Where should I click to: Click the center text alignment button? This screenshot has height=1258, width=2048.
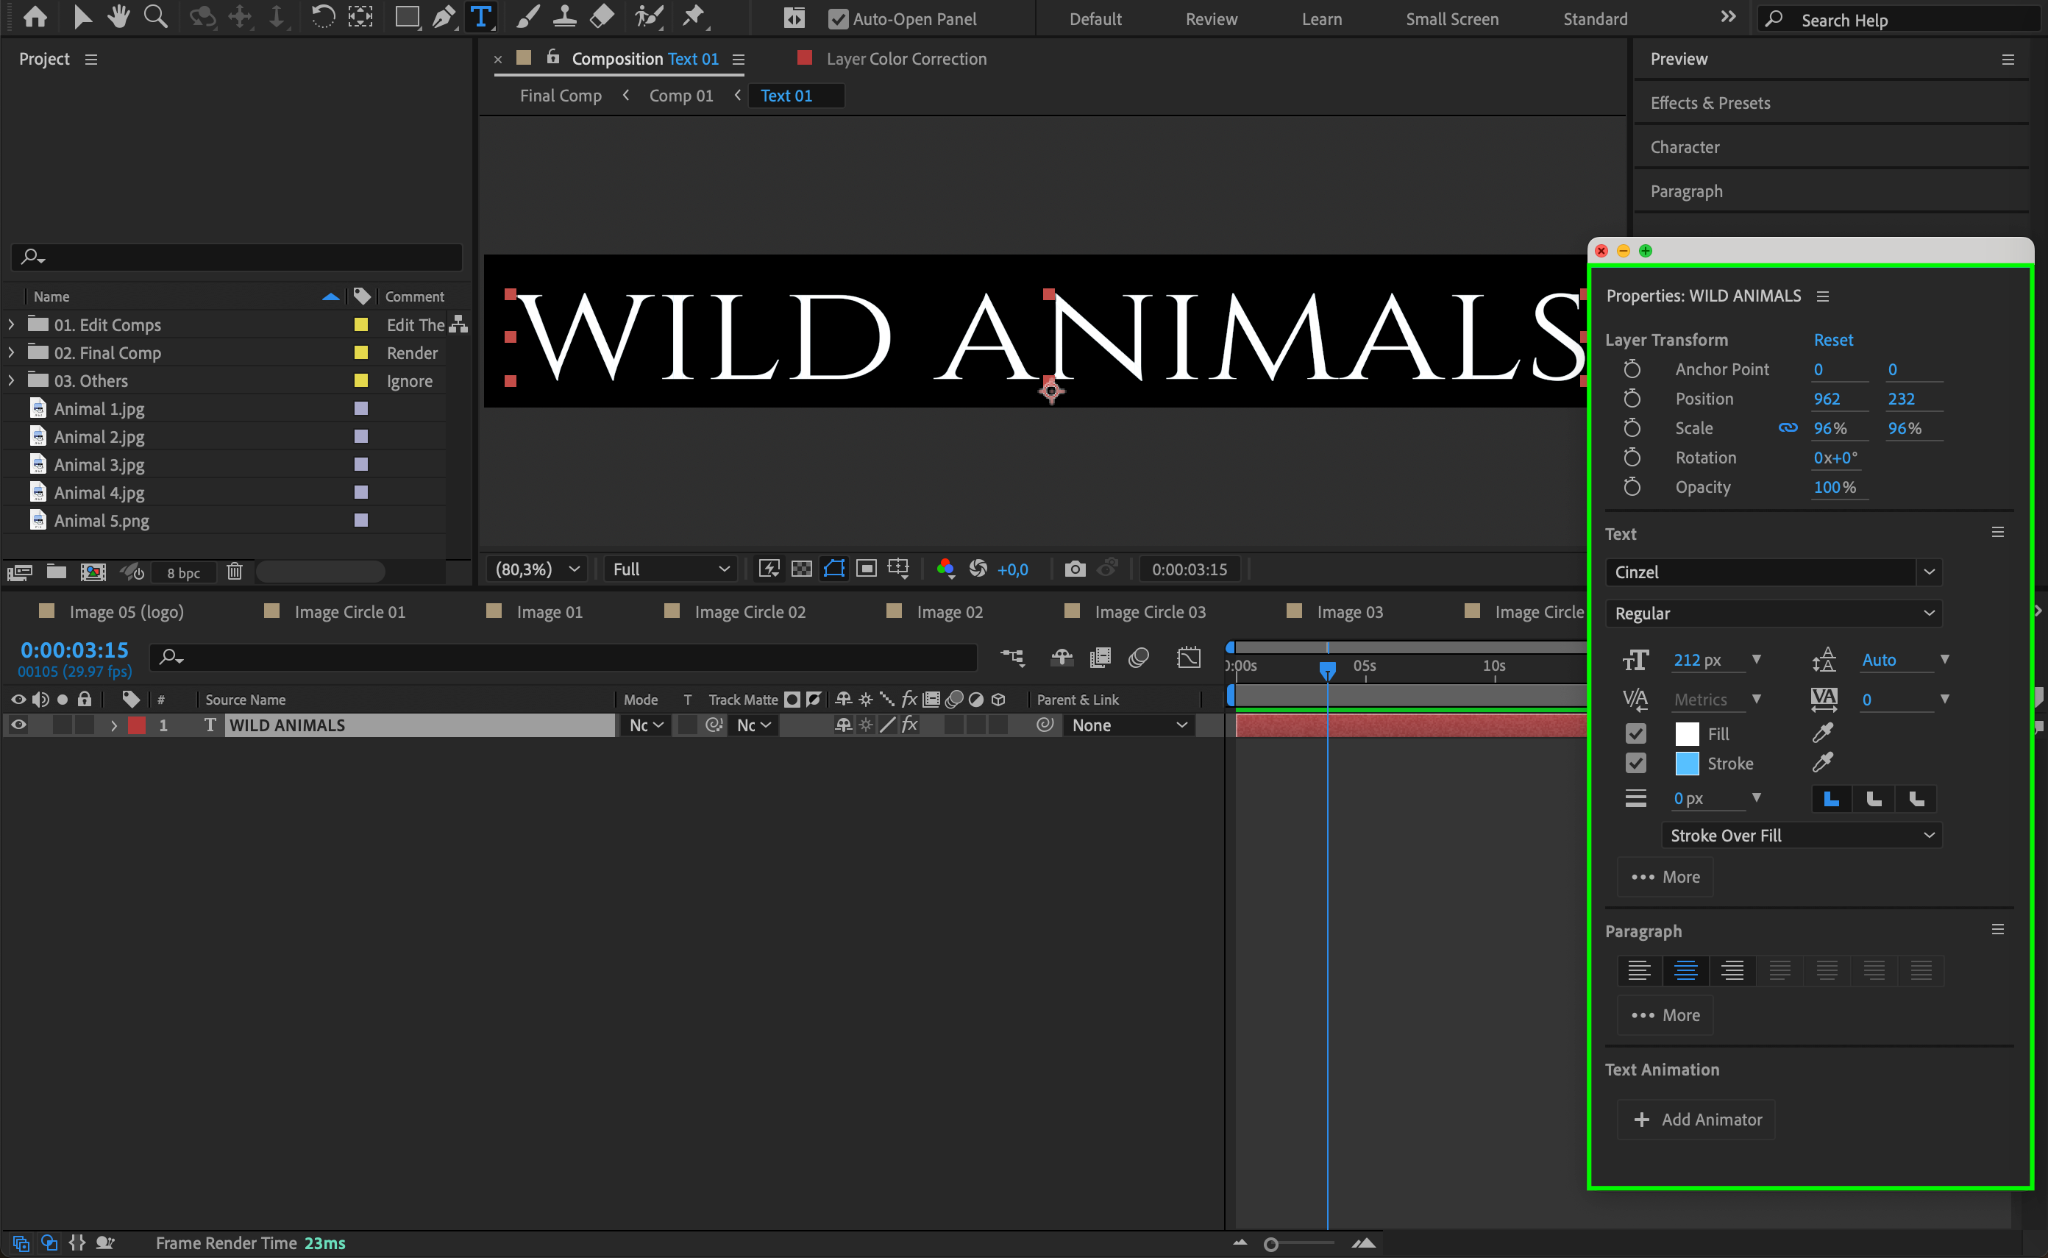(1686, 970)
